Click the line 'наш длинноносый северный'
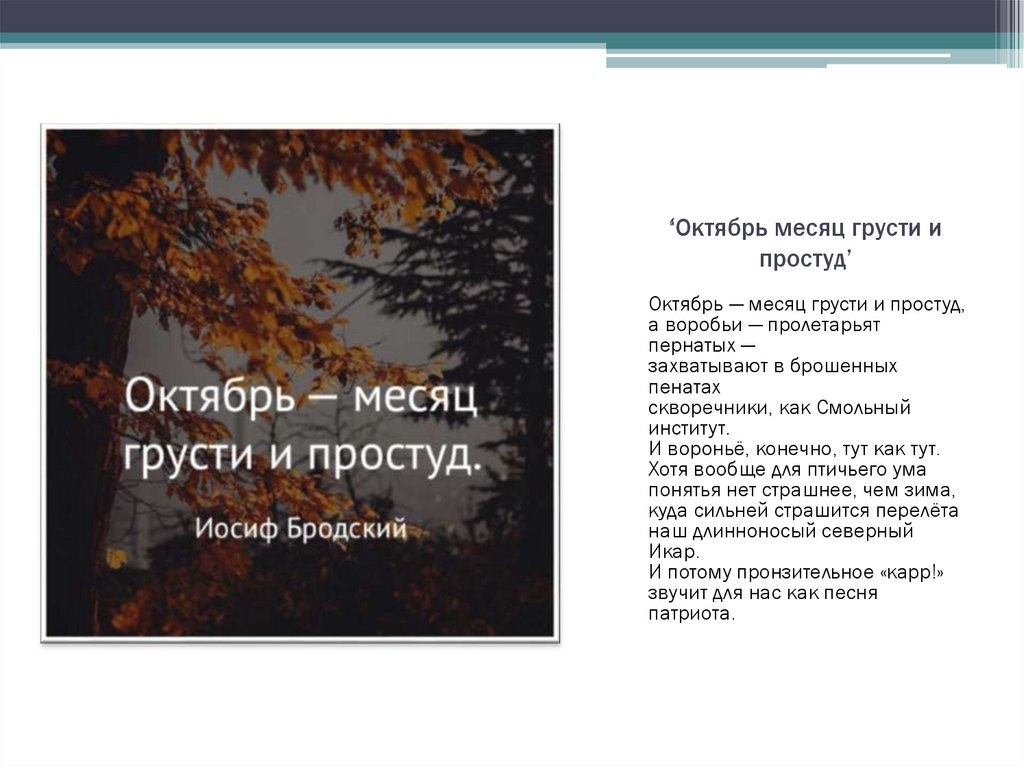The width and height of the screenshot is (1024, 767). (x=780, y=531)
